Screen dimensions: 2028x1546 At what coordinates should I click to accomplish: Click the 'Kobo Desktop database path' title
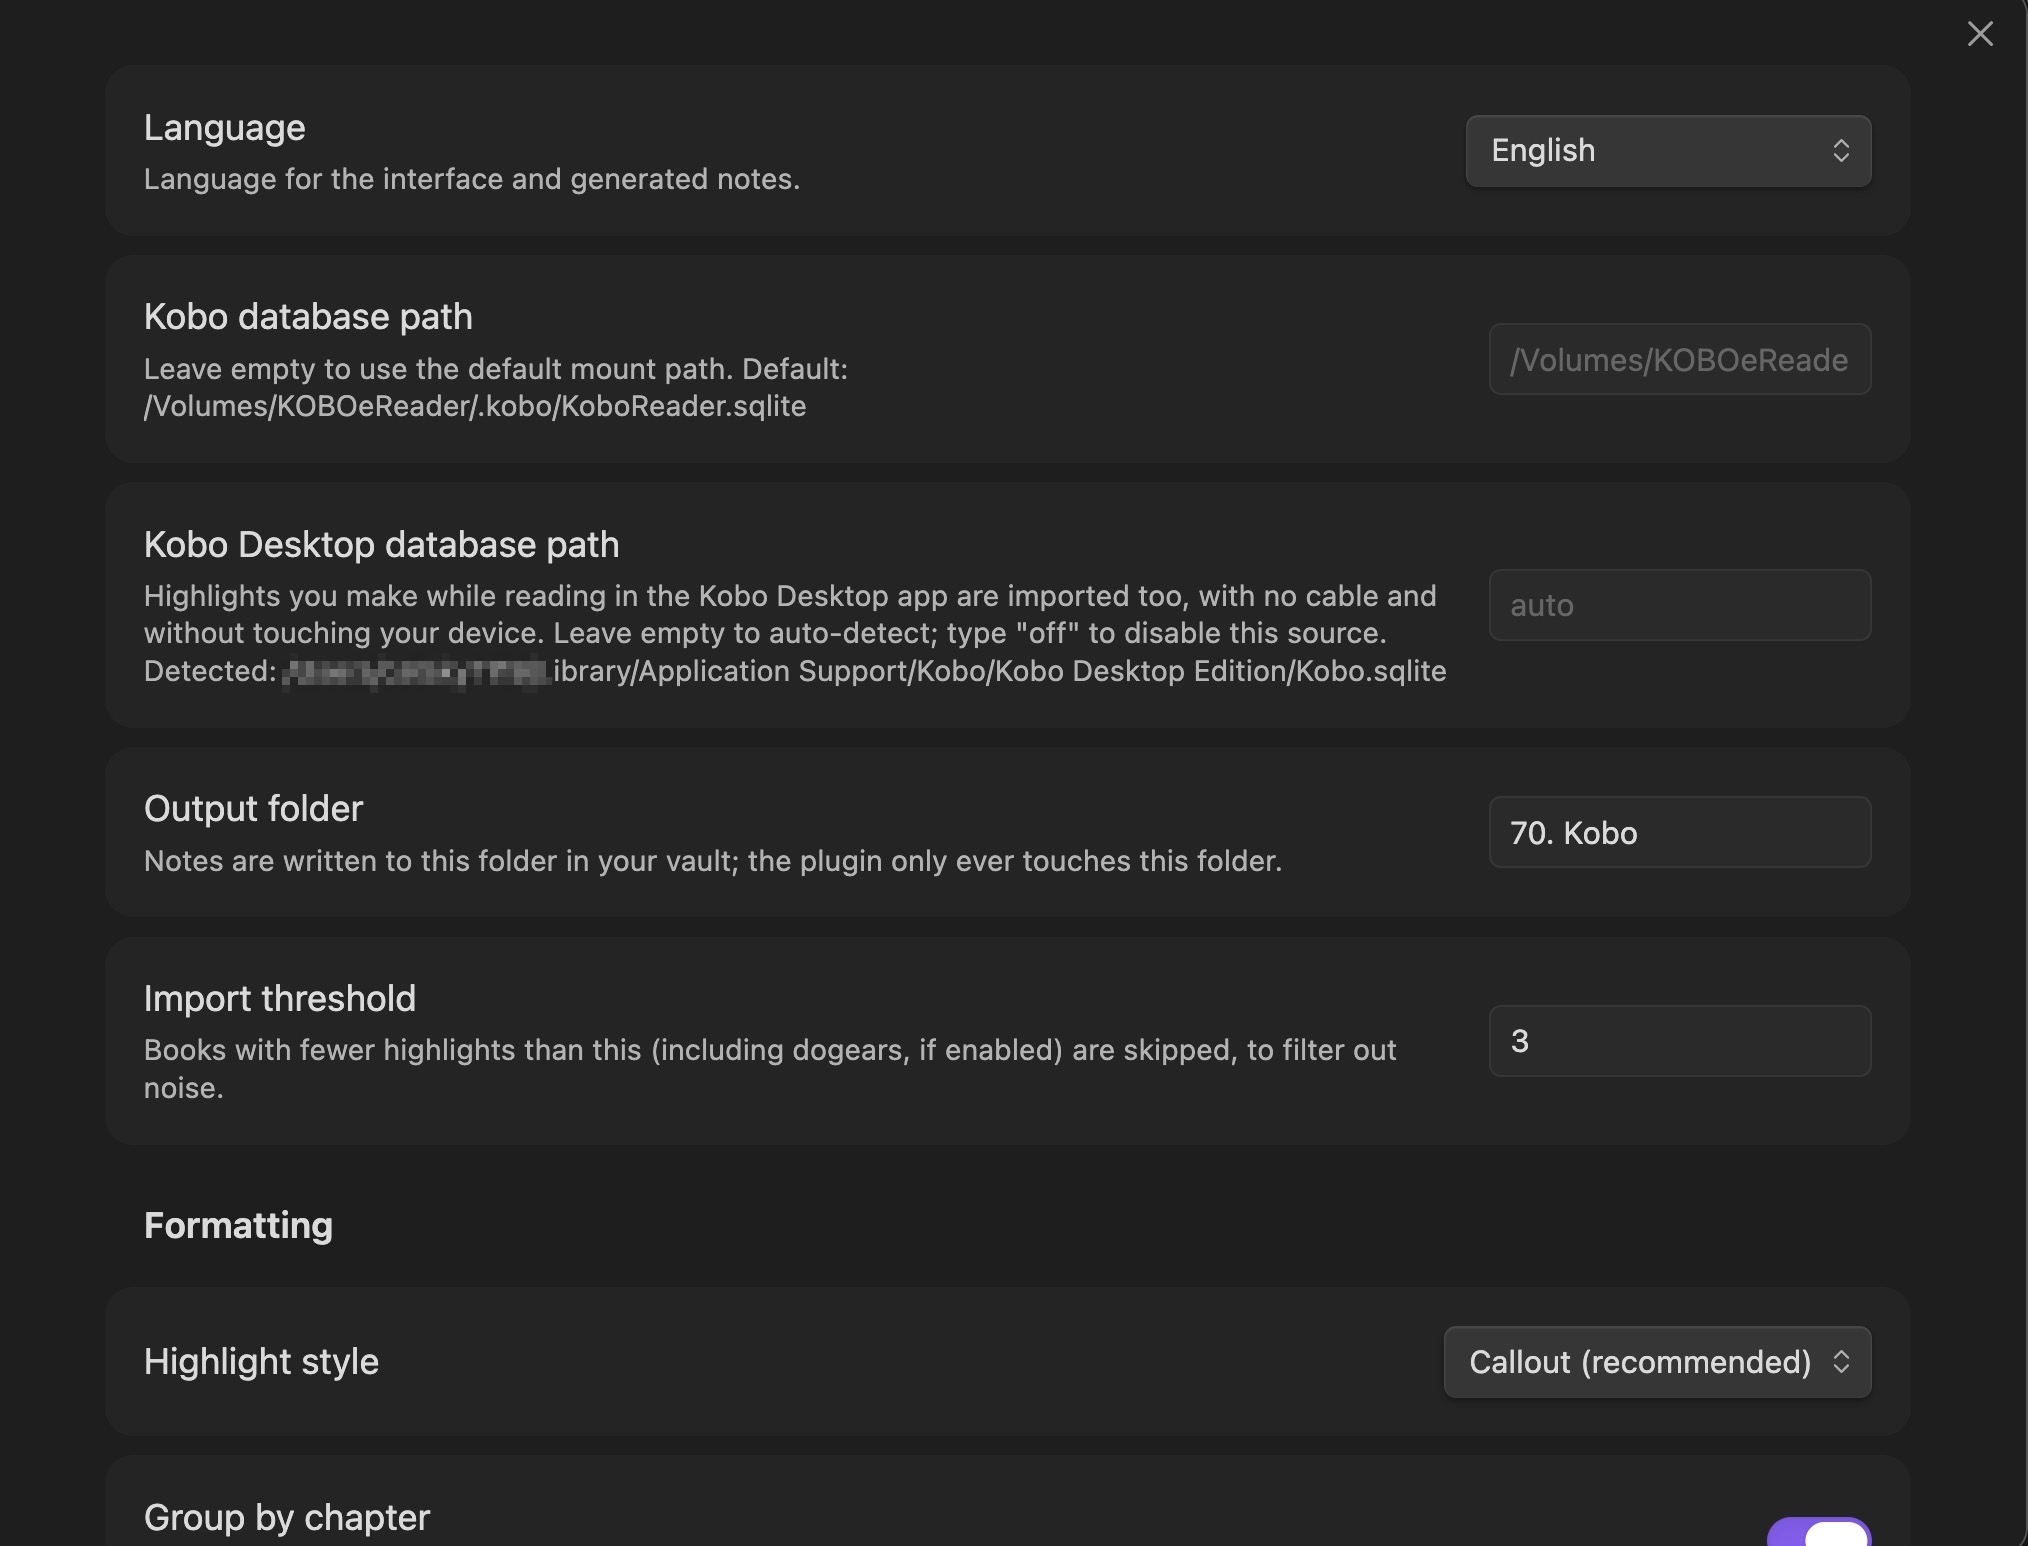[x=382, y=544]
